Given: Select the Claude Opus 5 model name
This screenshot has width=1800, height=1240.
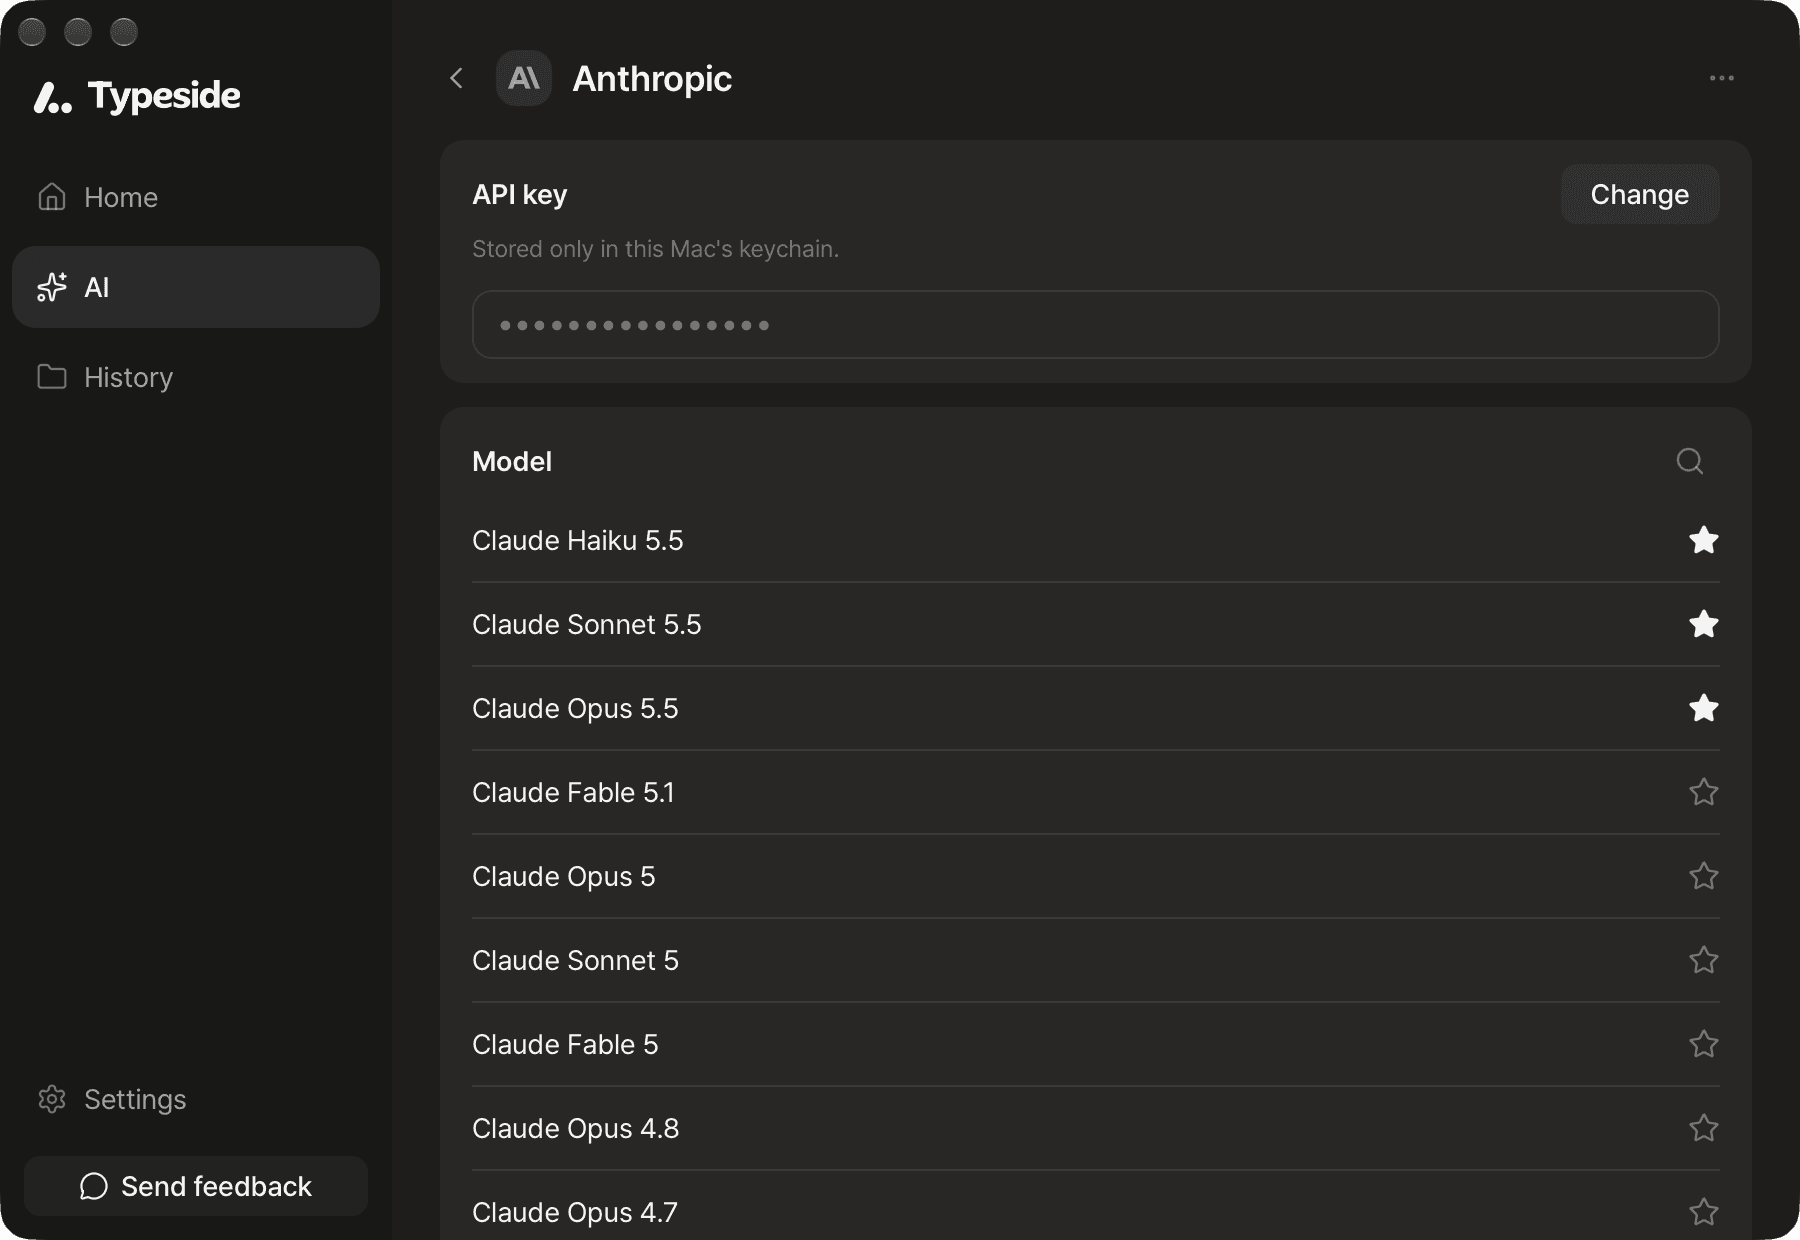Looking at the screenshot, I should click(x=564, y=876).
